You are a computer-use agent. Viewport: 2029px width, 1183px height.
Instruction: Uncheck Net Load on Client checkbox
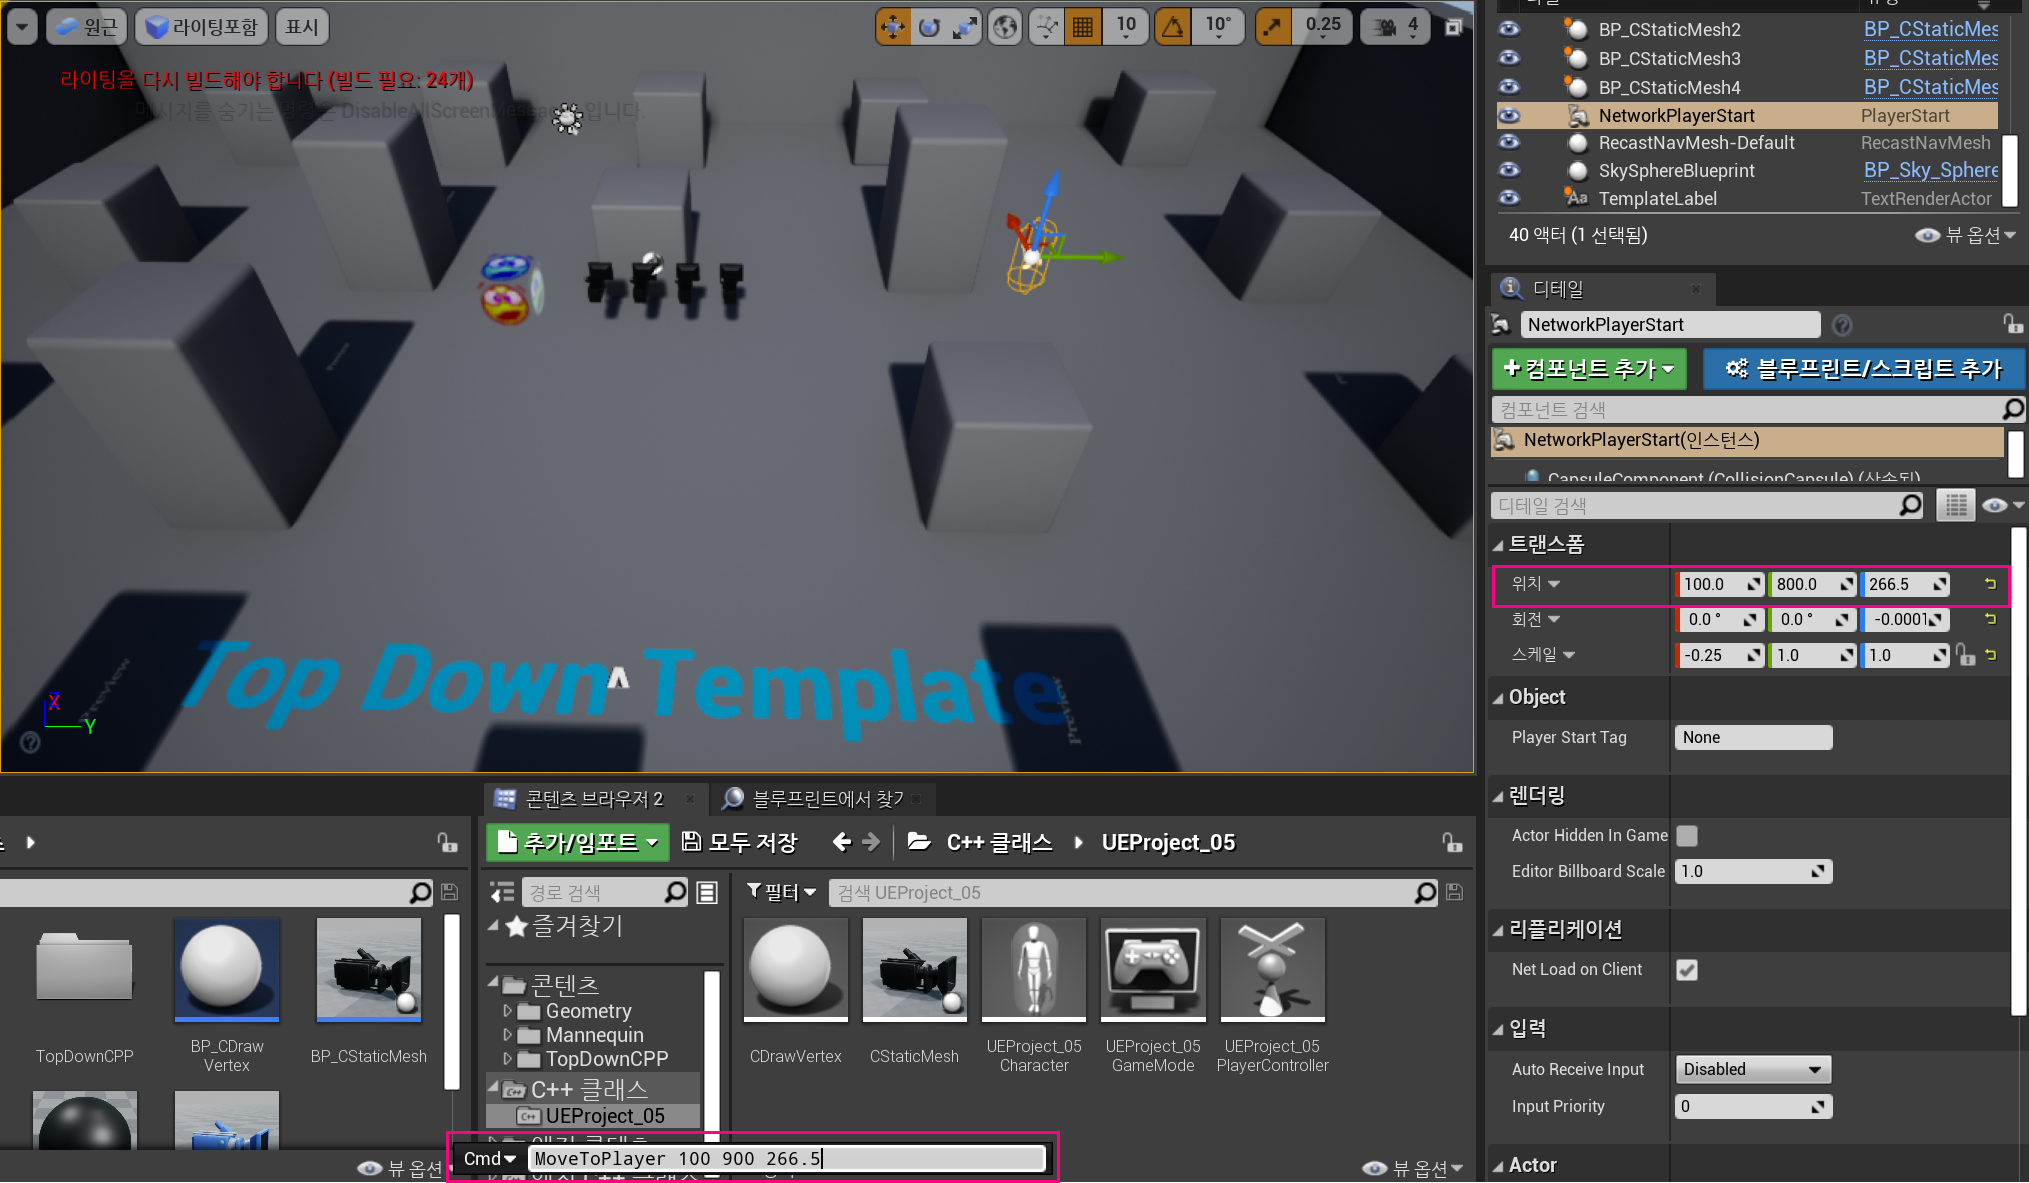1687,970
